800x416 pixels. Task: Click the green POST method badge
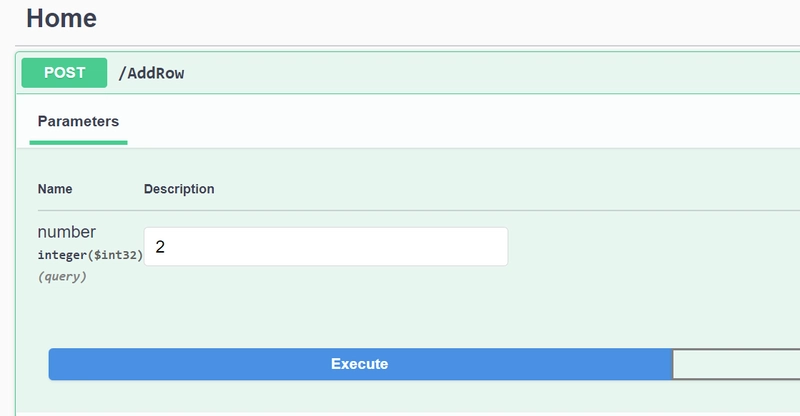click(64, 73)
